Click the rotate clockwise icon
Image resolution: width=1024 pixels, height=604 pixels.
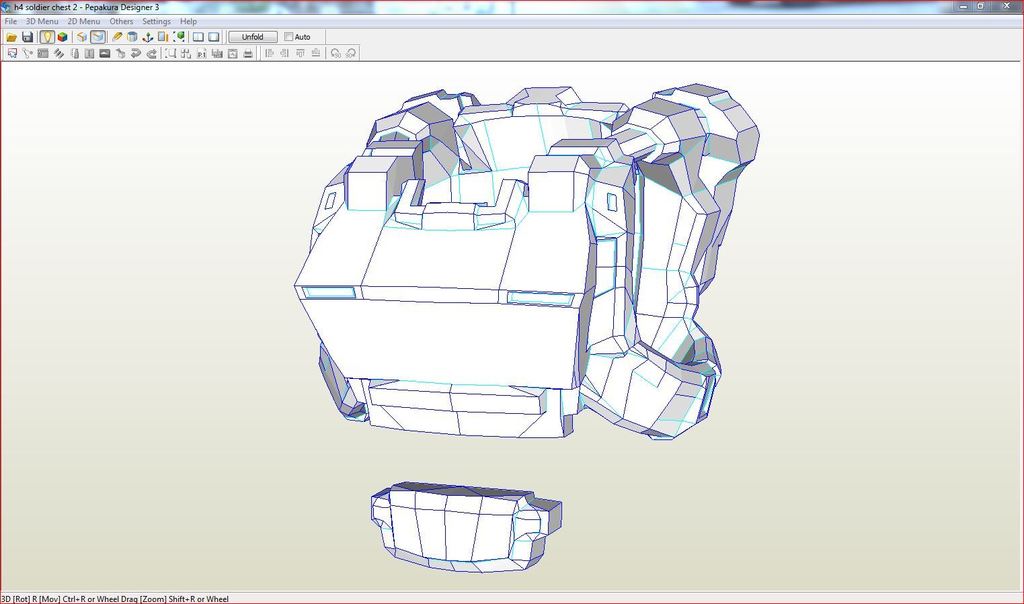tap(351, 54)
